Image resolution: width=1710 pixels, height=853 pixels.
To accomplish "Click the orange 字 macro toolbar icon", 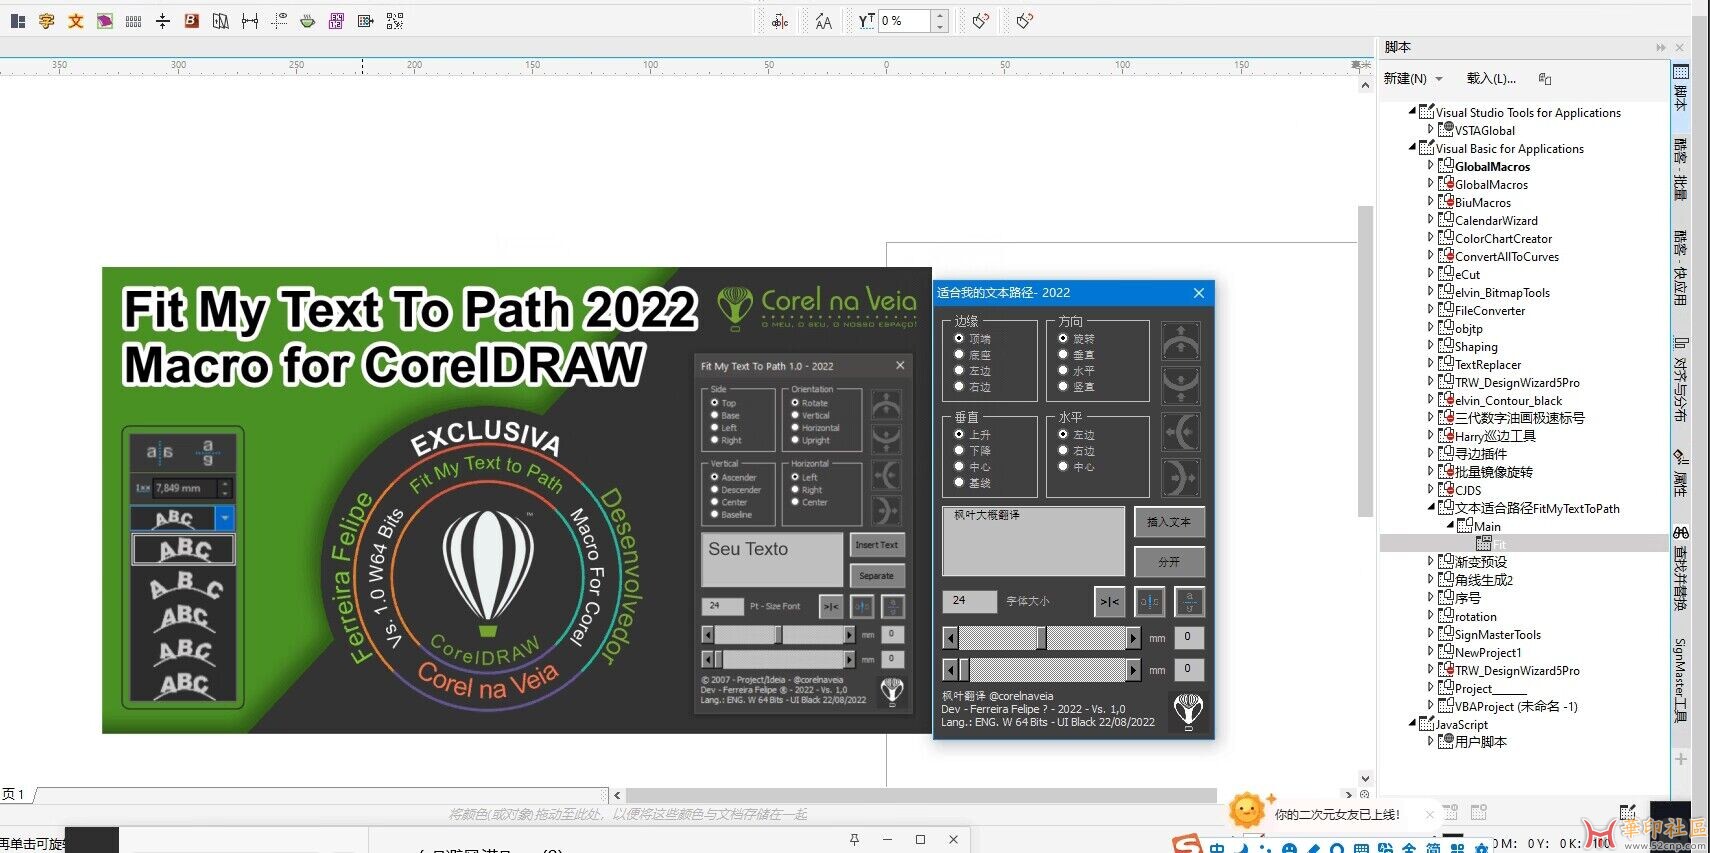I will click(x=46, y=21).
